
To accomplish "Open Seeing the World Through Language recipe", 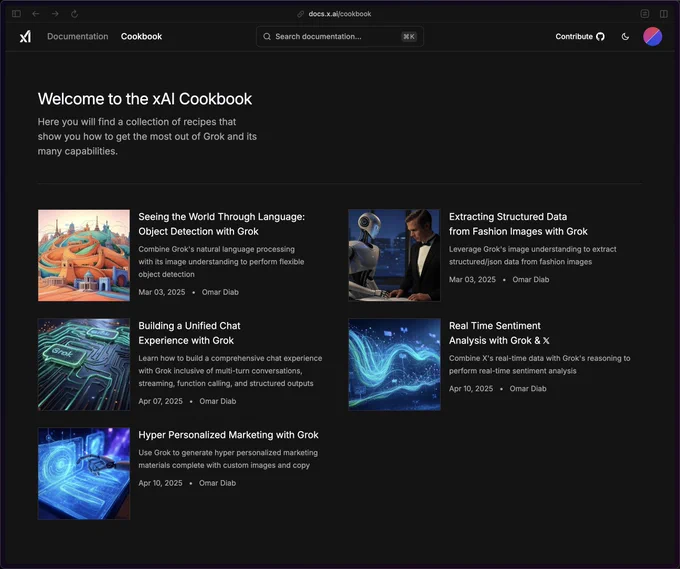I will click(222, 224).
